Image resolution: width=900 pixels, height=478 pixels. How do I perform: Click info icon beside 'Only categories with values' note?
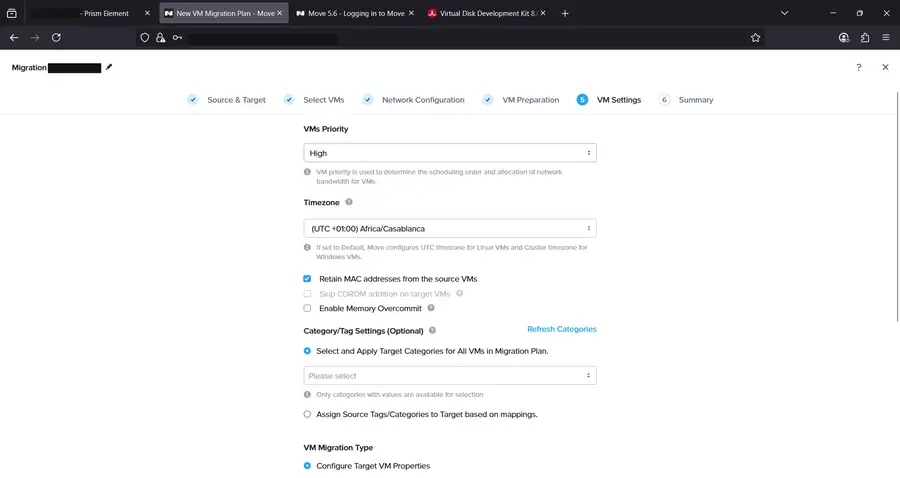(x=307, y=394)
